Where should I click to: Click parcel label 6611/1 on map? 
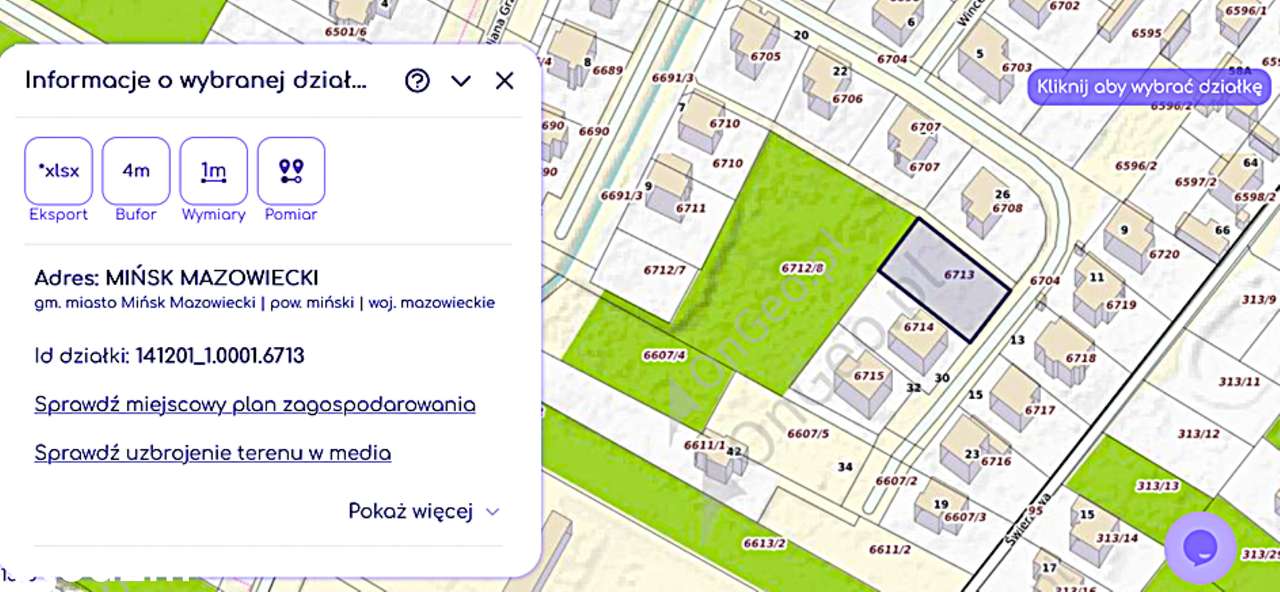[704, 445]
